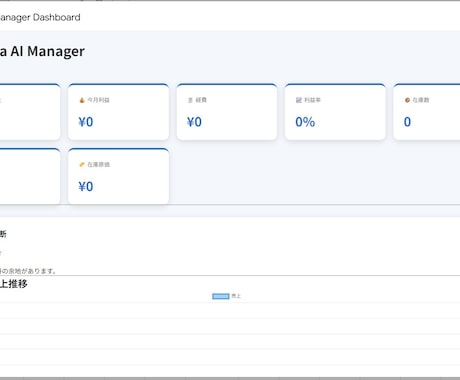Select the 今月利益 card label
The height and width of the screenshot is (380, 460).
99,100
